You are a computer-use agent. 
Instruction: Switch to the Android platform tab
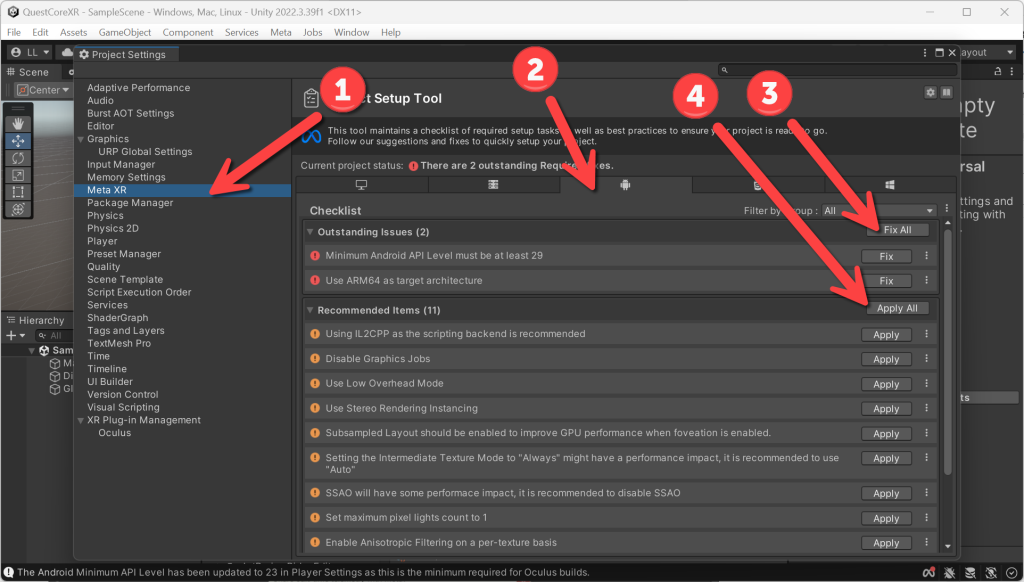pos(626,185)
